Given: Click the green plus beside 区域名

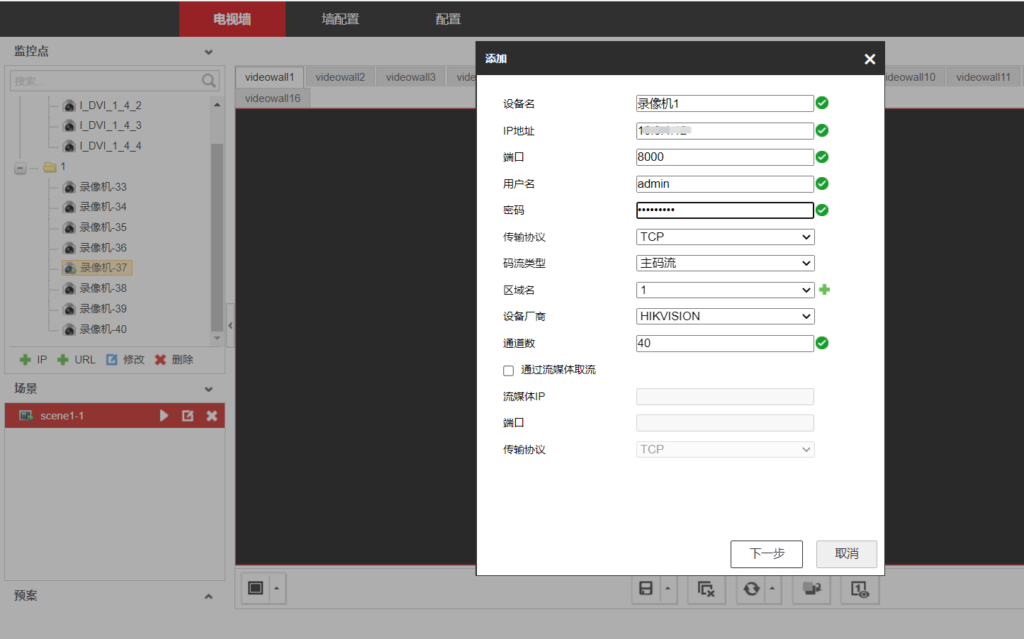Looking at the screenshot, I should 825,289.
